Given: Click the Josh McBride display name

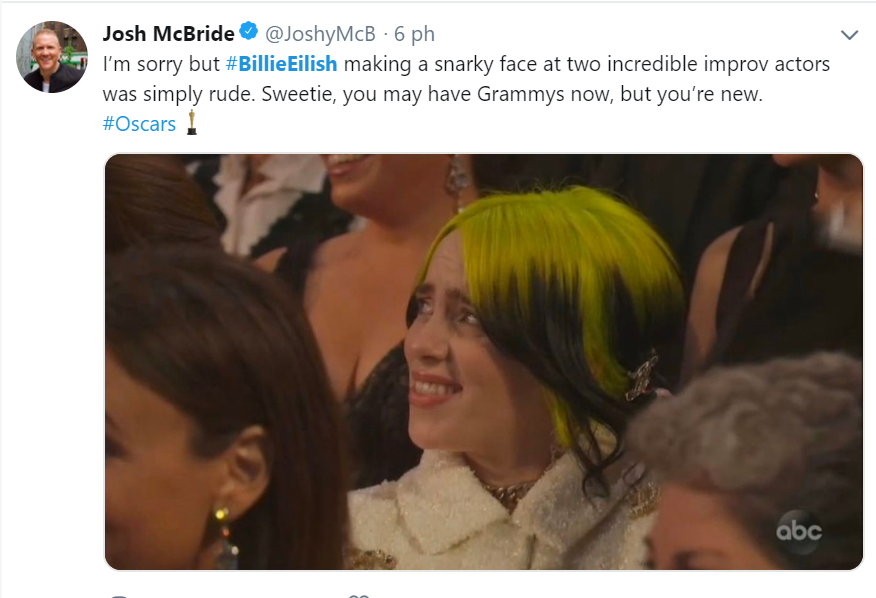Looking at the screenshot, I should tap(169, 34).
